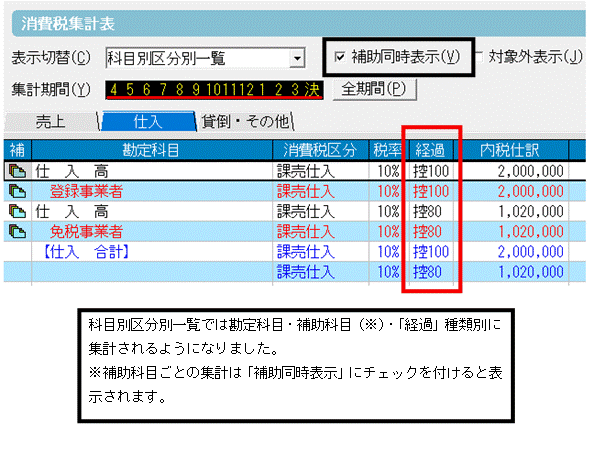605x457 pixels.
Task: Click the 内税仕訳 column header
Action: pos(510,150)
